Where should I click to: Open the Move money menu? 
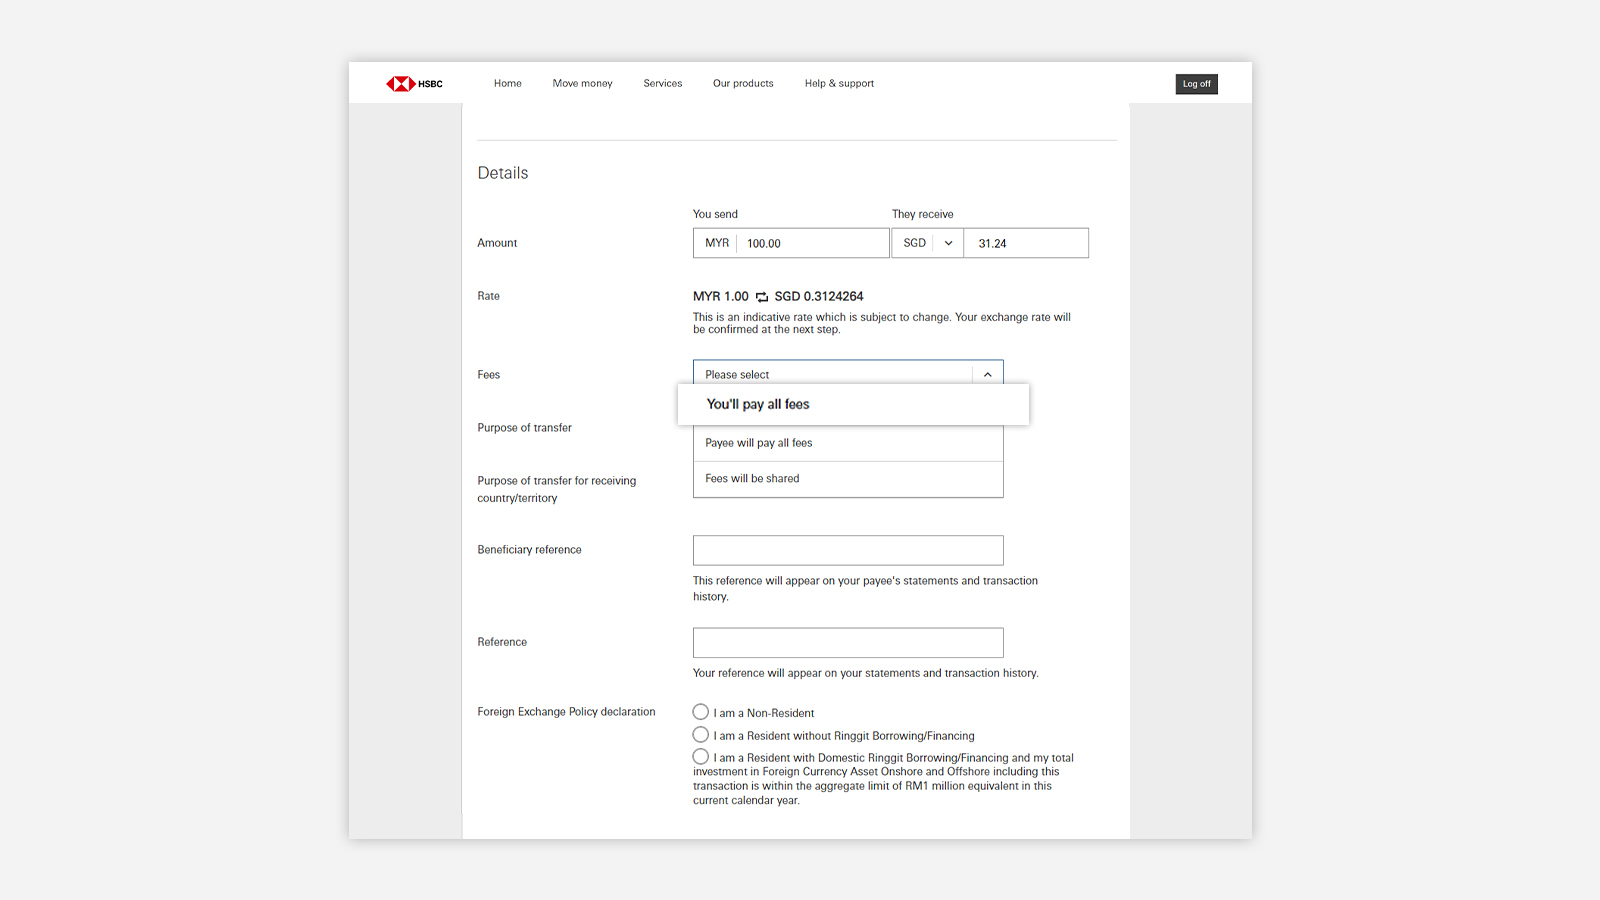582,84
